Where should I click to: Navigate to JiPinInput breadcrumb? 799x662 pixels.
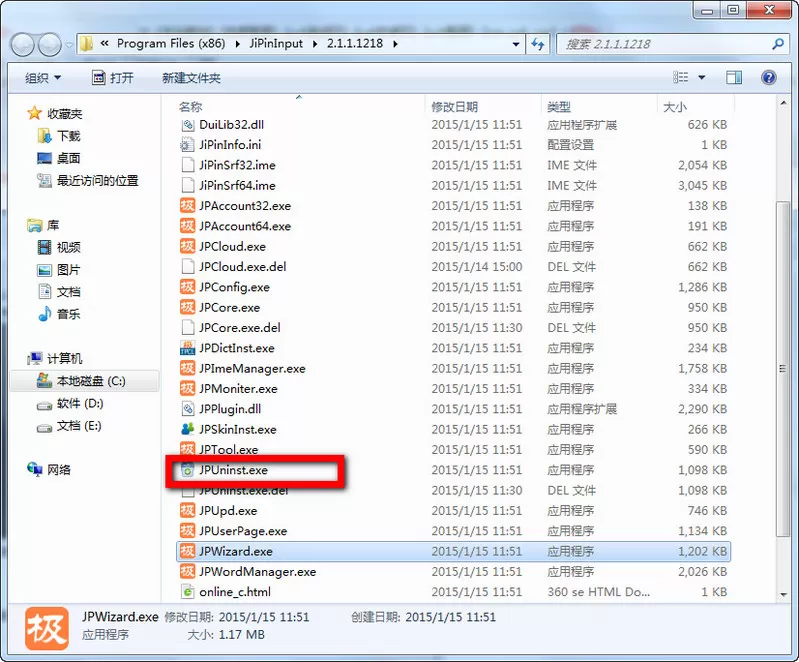[276, 44]
